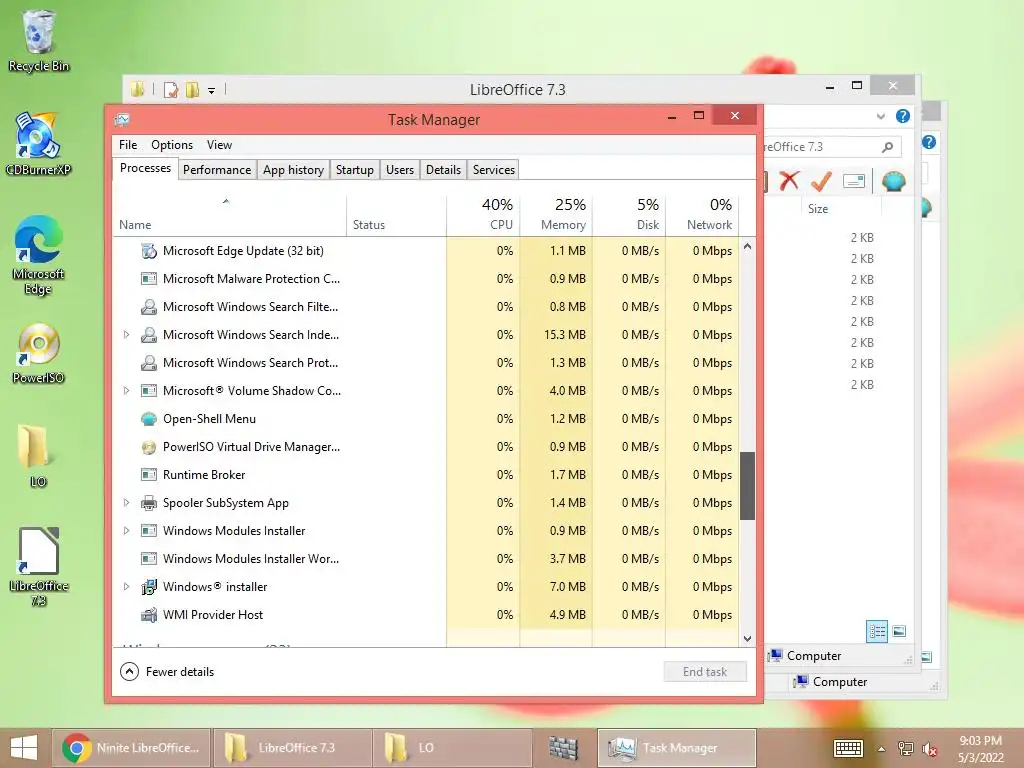
Task: Expand Windows Modules Installer process
Action: tap(126, 531)
